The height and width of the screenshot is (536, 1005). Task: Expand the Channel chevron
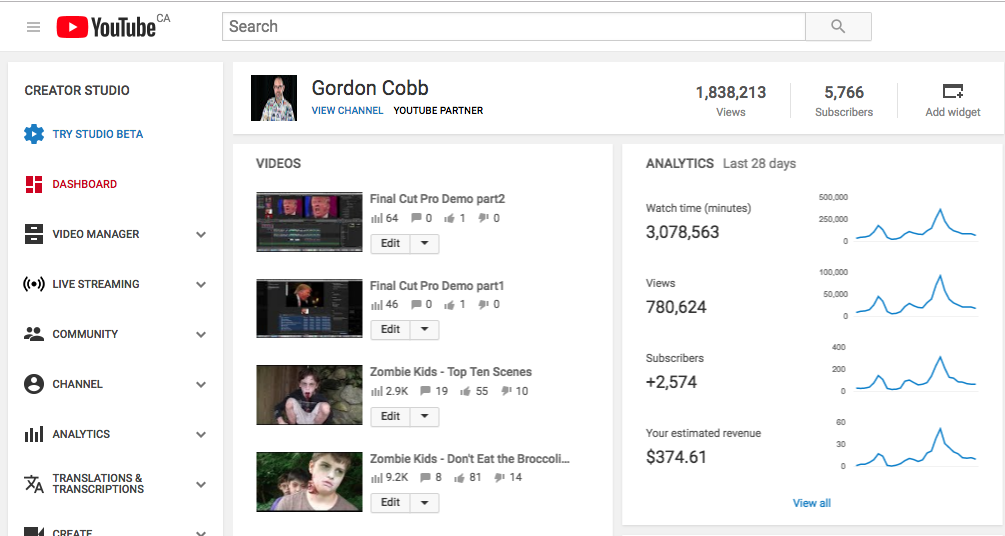click(x=201, y=385)
